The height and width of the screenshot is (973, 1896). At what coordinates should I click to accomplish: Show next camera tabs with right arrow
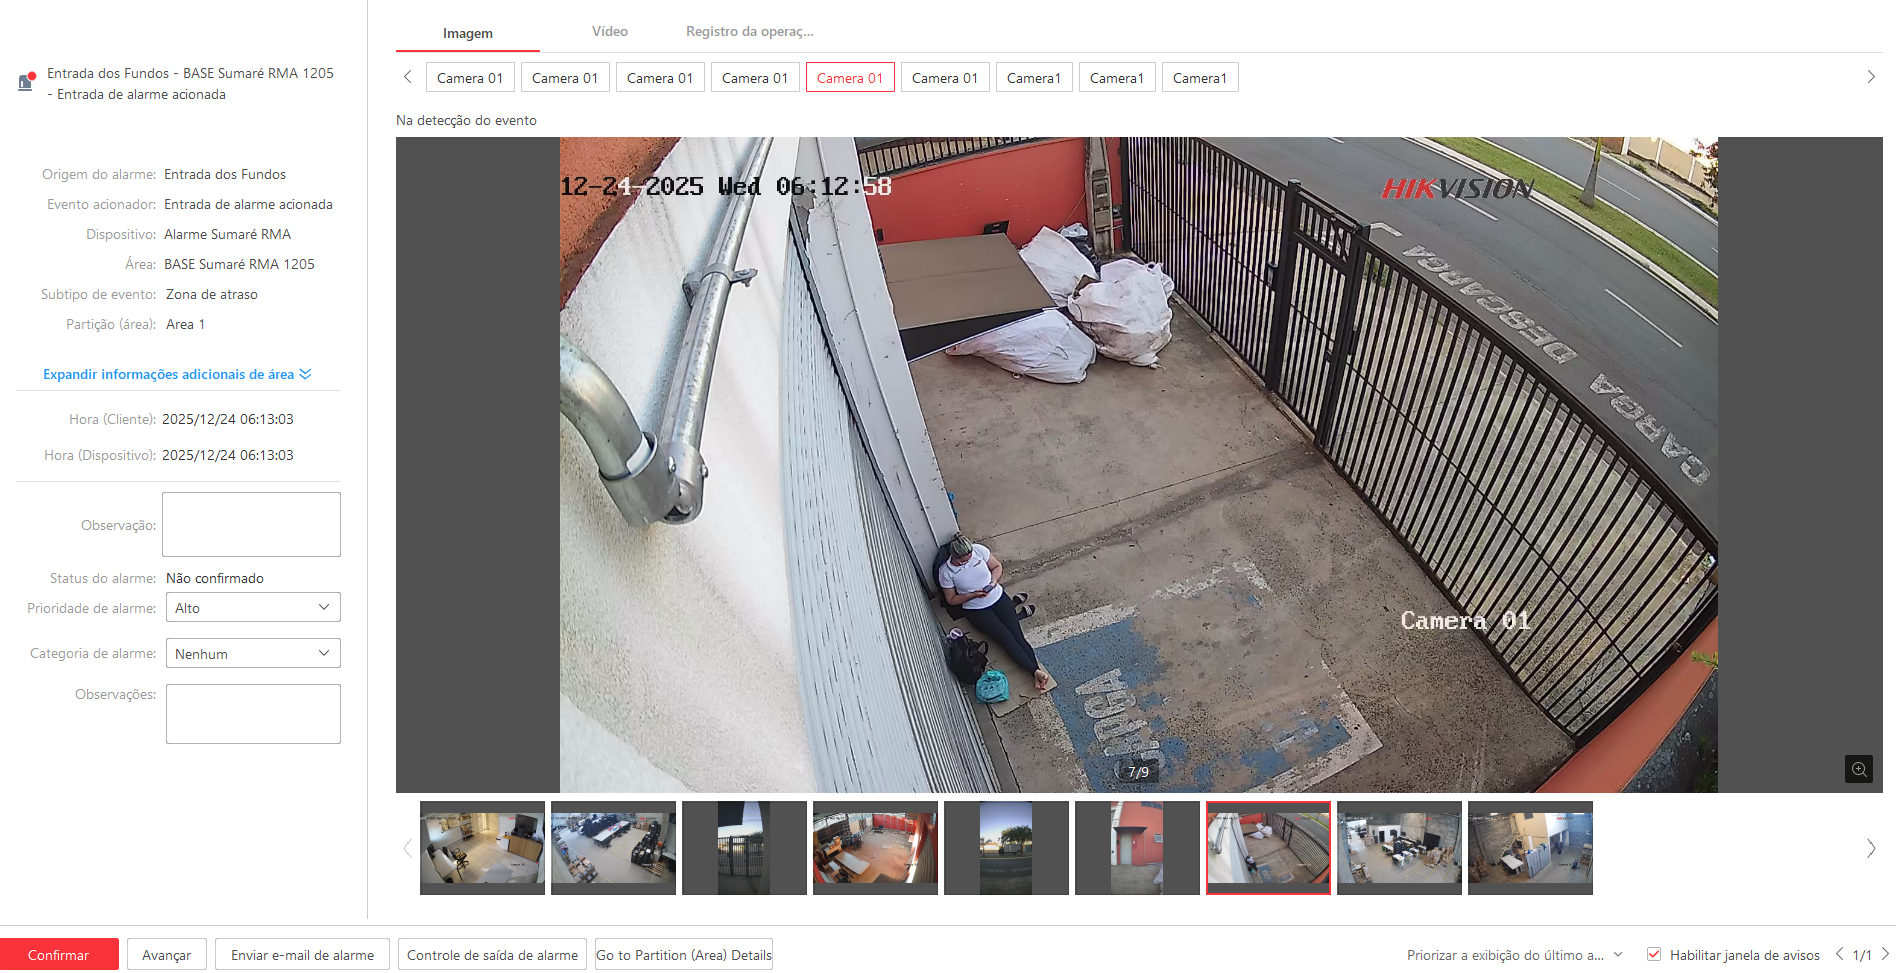(x=1871, y=77)
